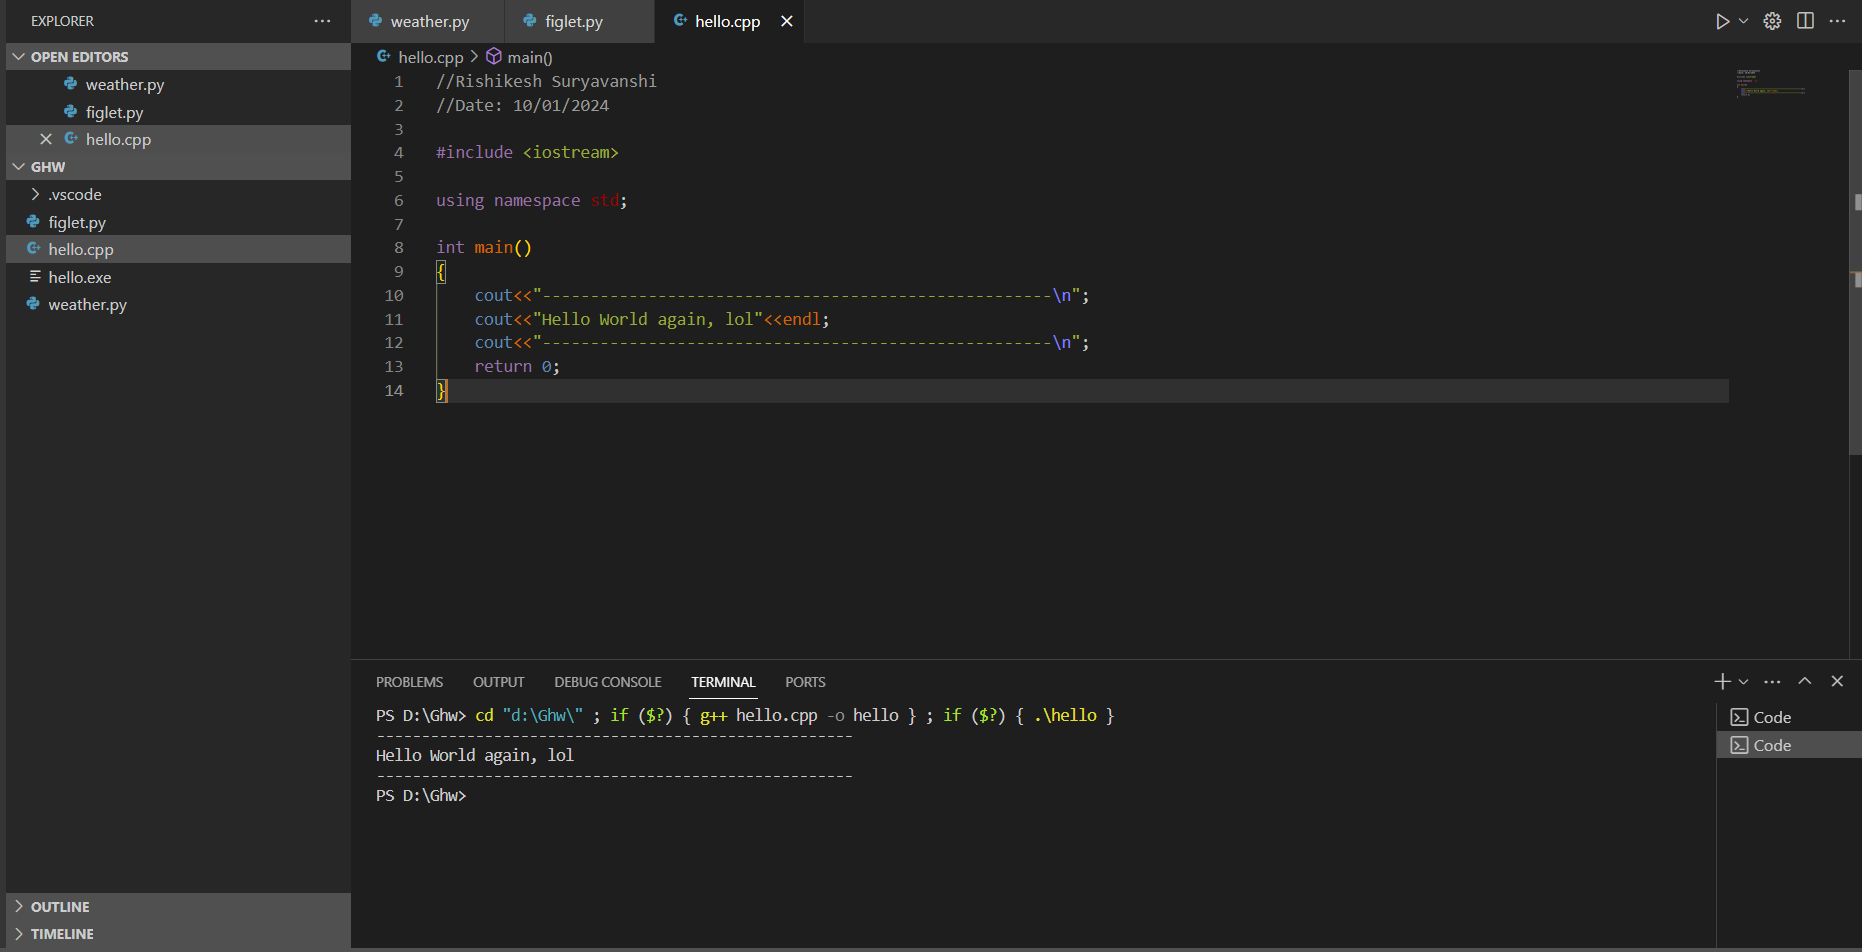Open terminal launch profile dropdown
The image size is (1862, 952).
tap(1744, 681)
